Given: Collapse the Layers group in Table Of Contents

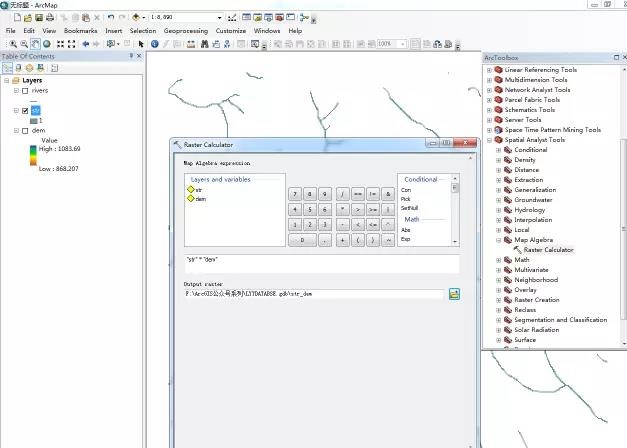Looking at the screenshot, I should pyautogui.click(x=6, y=80).
